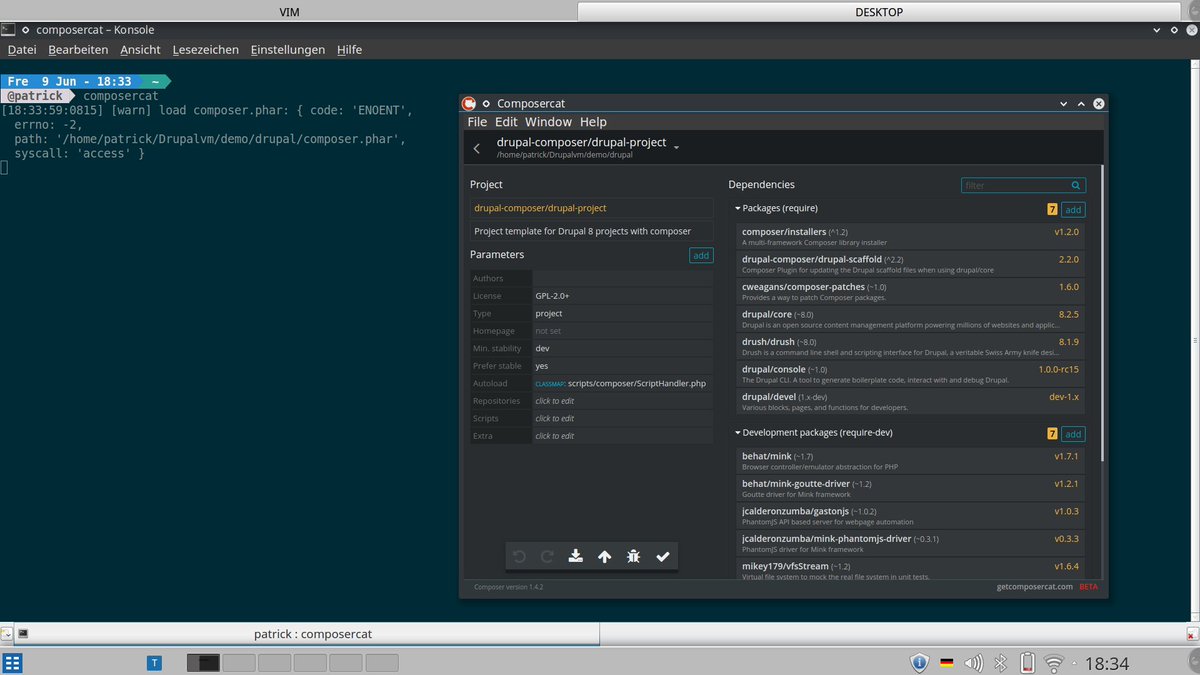Open the dropdown arrow next to drupal-composer/drupal-project title
Viewport: 1200px width, 675px height.
(677, 147)
